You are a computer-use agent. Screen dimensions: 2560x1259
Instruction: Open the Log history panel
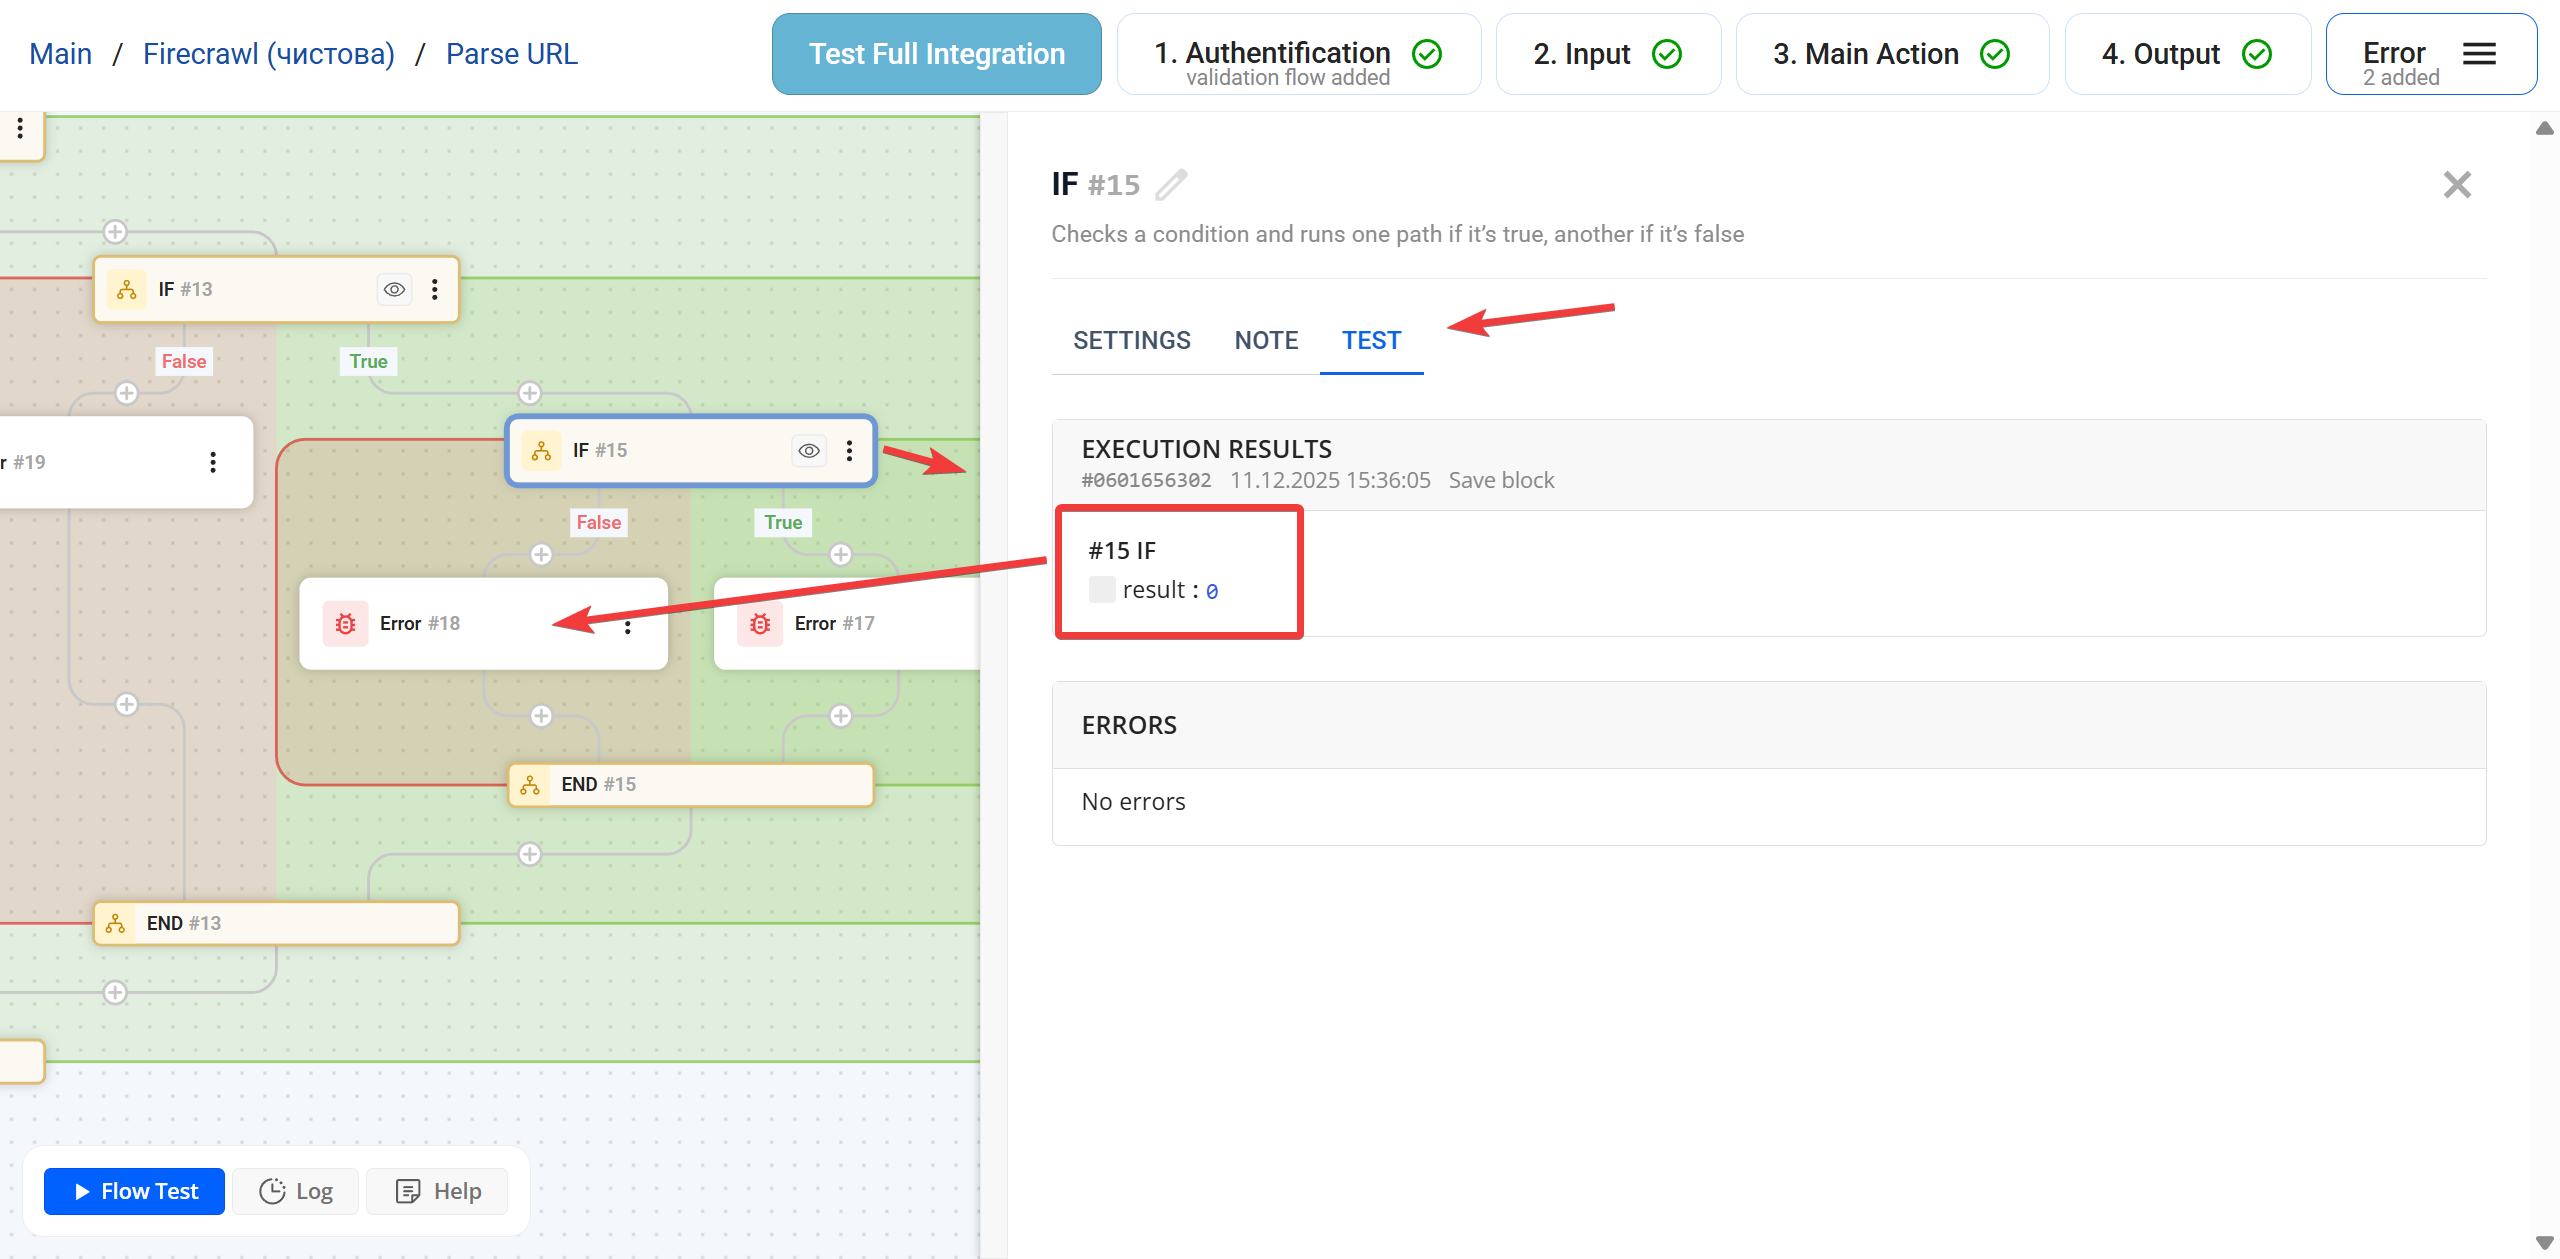click(296, 1191)
